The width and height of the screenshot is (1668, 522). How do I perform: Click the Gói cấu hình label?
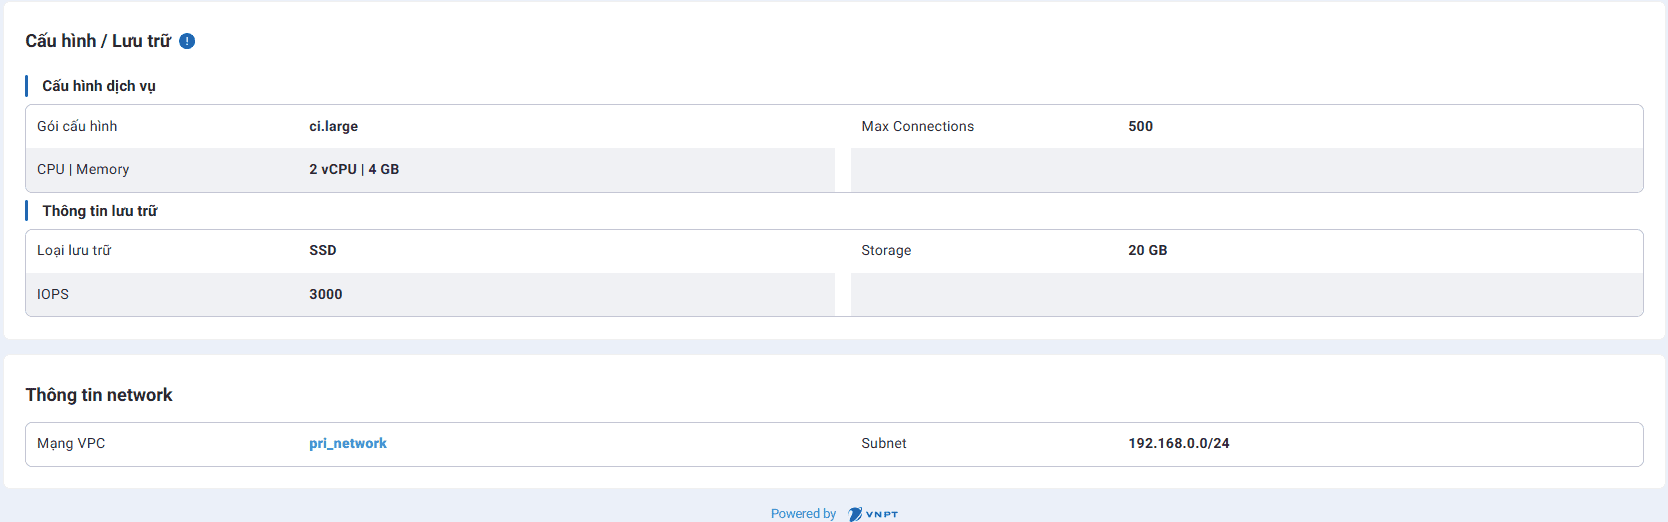pos(77,126)
